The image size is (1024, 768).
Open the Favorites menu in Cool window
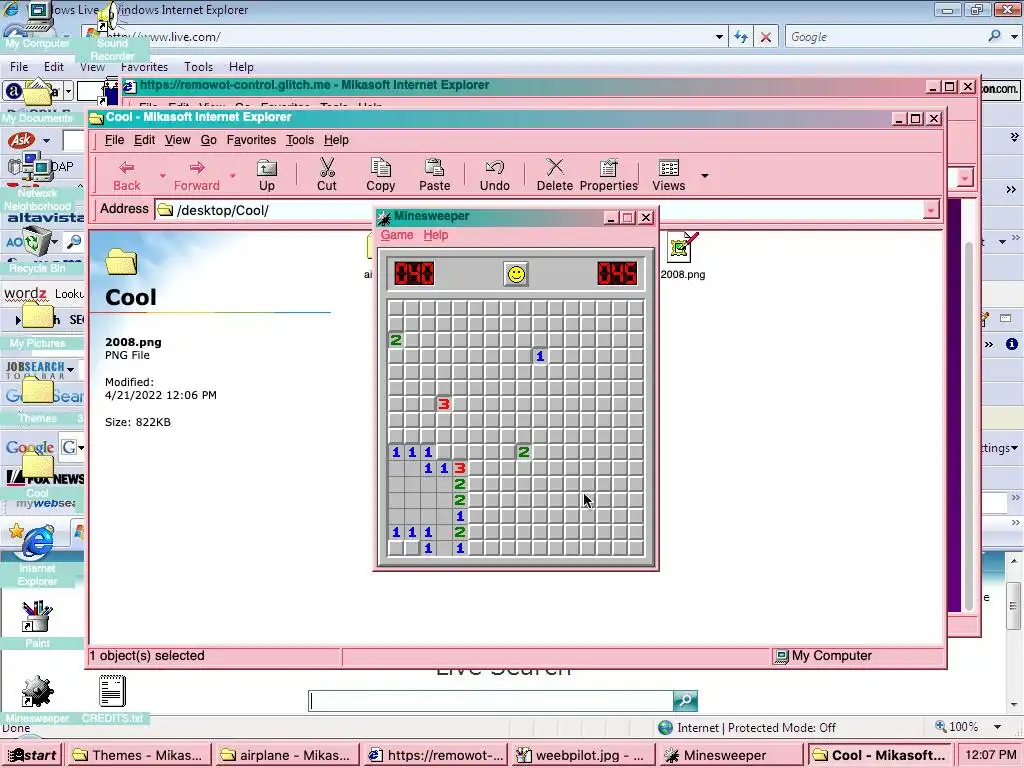pyautogui.click(x=251, y=140)
